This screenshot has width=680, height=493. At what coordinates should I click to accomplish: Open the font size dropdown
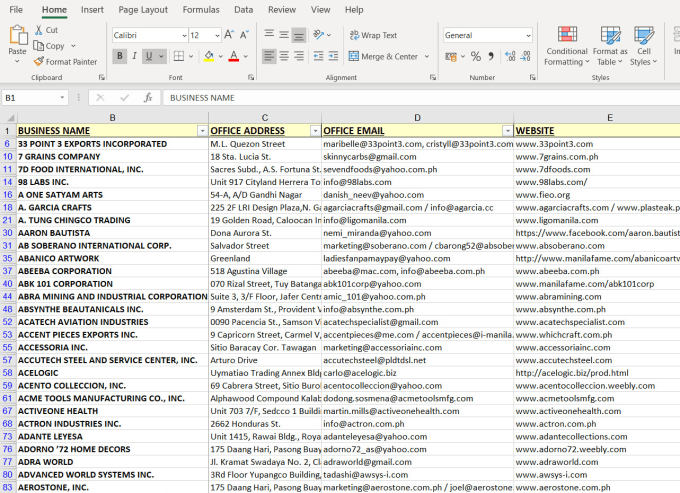(x=217, y=36)
